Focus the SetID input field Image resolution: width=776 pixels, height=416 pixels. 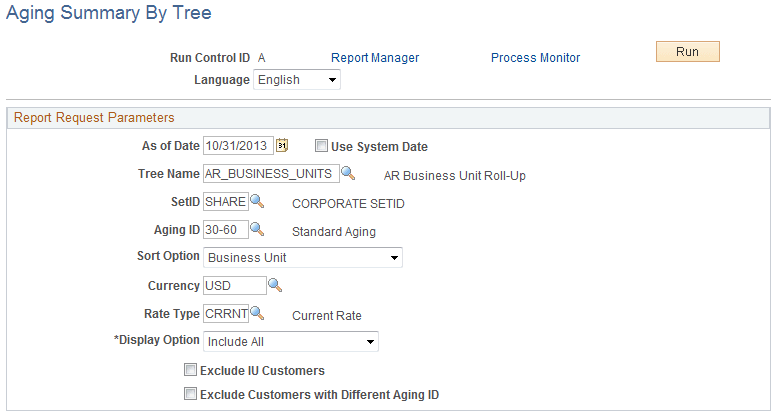225,202
